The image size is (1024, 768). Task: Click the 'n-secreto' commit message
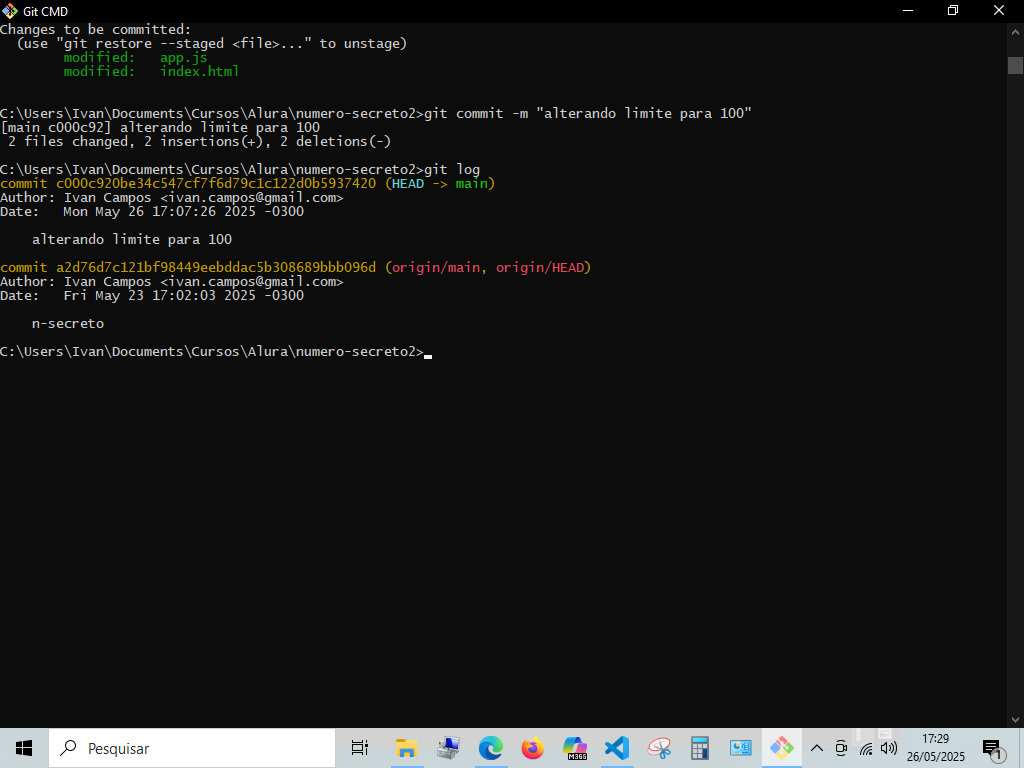coord(68,323)
